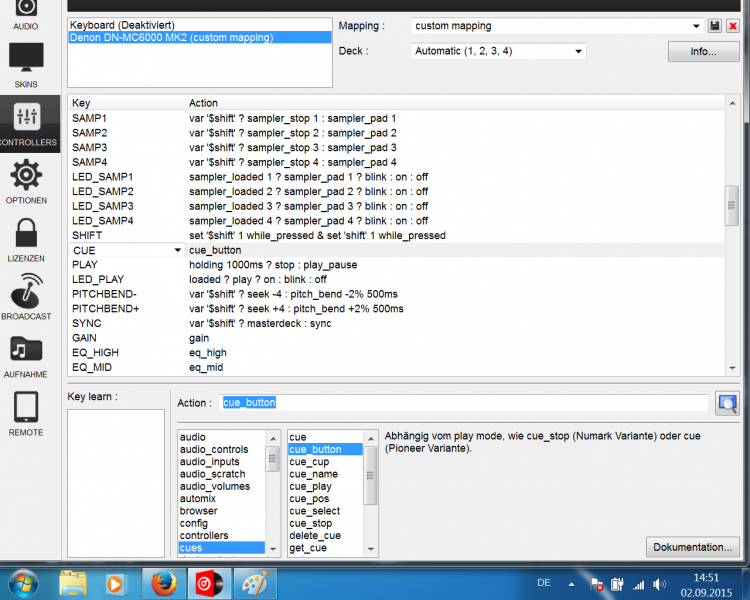Open the CUE key dropdown arrow

[x=178, y=250]
